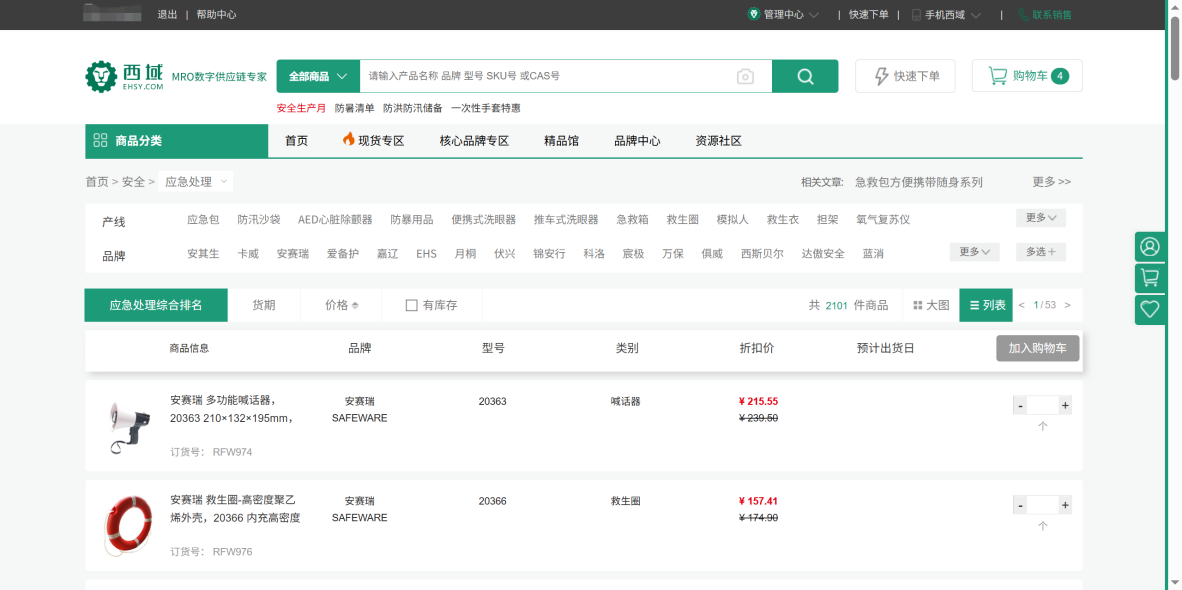This screenshot has height=590, width=1182.
Task: Open the shopping cart with 4 items
Action: click(x=1027, y=76)
